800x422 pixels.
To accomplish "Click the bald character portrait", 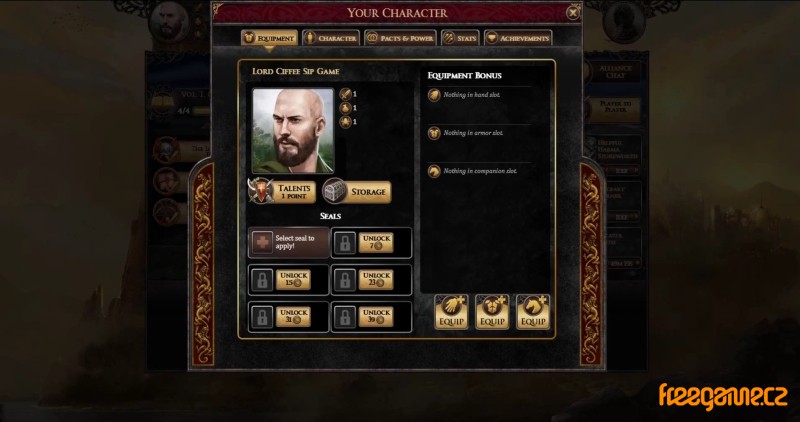I will coord(293,131).
